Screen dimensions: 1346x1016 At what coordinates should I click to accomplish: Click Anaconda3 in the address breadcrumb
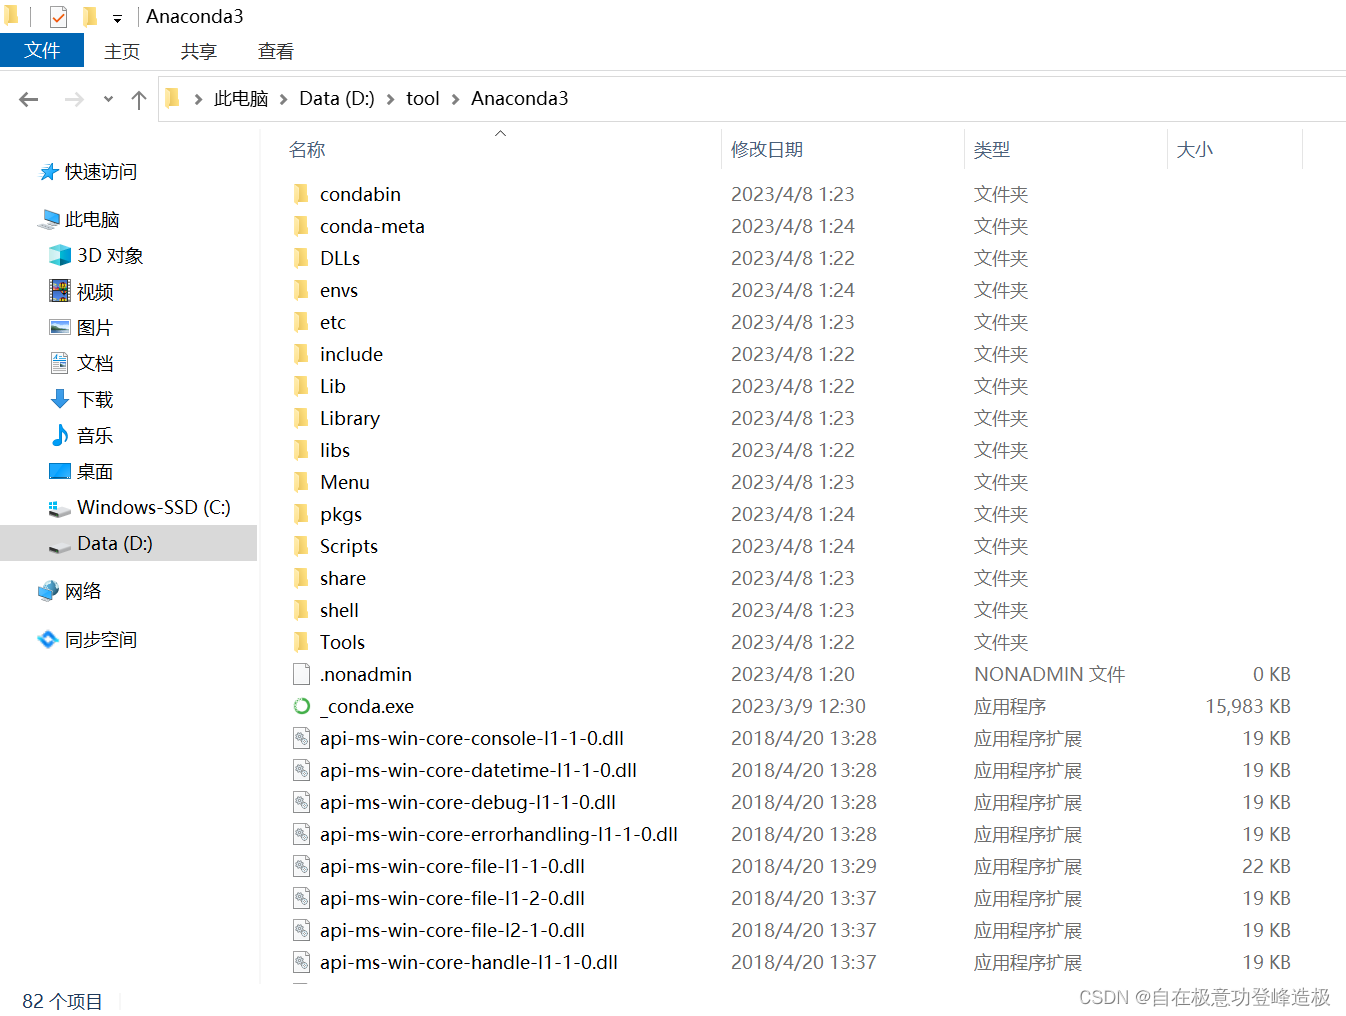click(520, 98)
